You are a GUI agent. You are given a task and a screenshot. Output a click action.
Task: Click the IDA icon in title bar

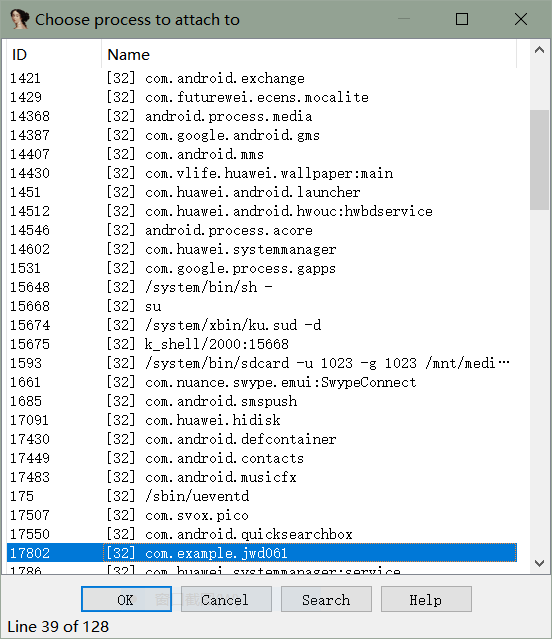(x=19, y=19)
